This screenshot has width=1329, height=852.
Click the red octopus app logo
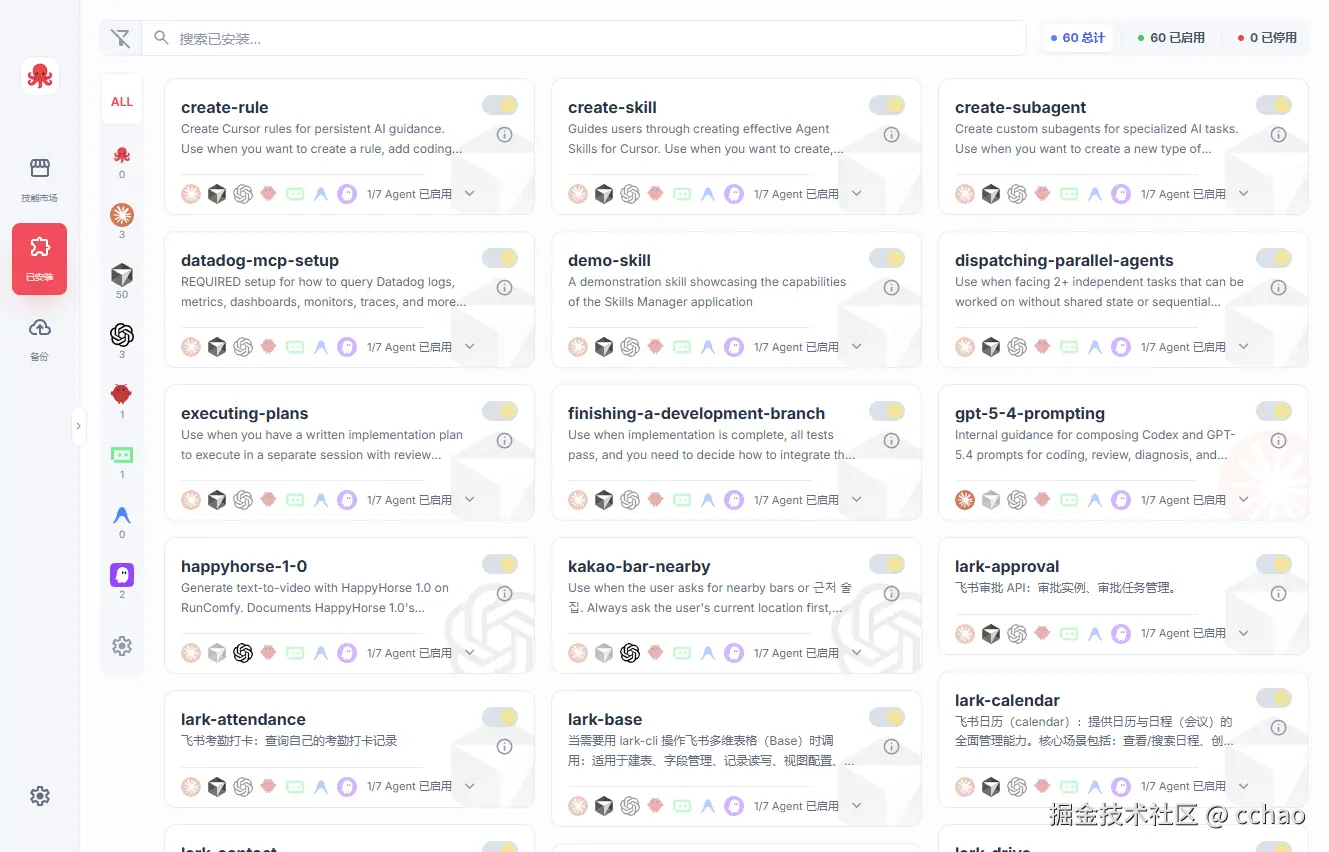point(40,76)
